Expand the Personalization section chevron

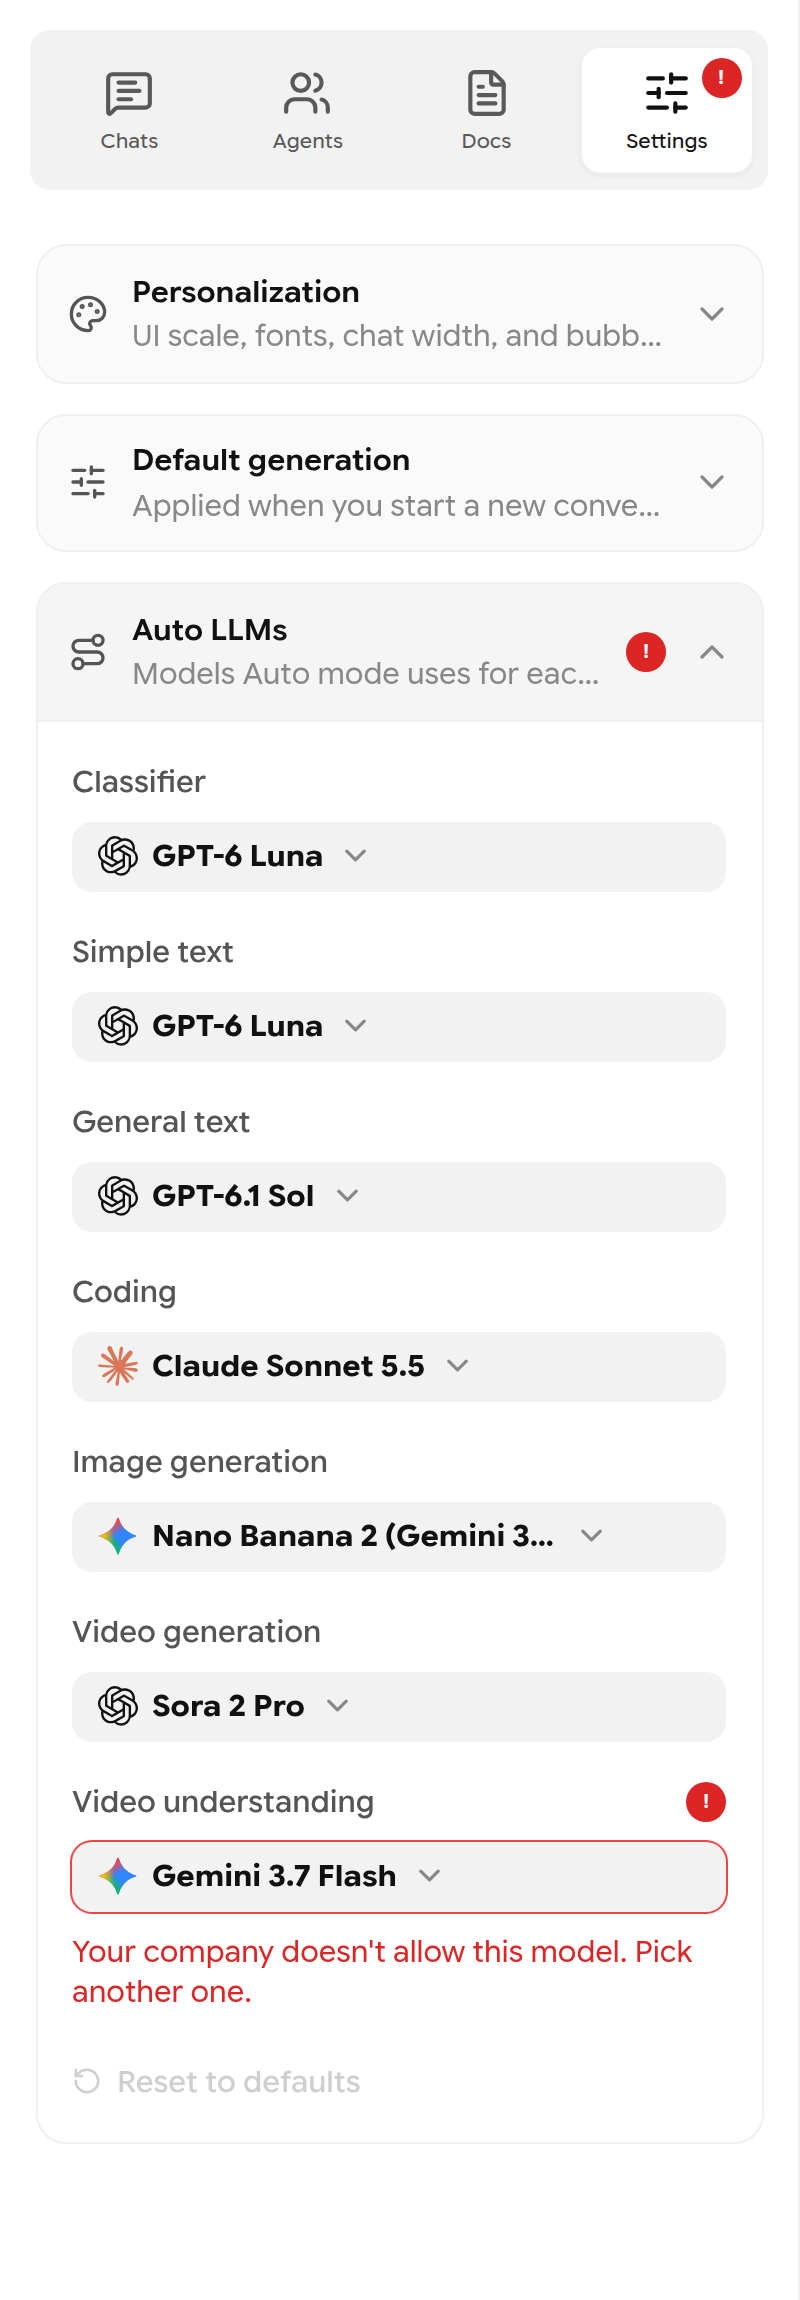click(x=712, y=314)
